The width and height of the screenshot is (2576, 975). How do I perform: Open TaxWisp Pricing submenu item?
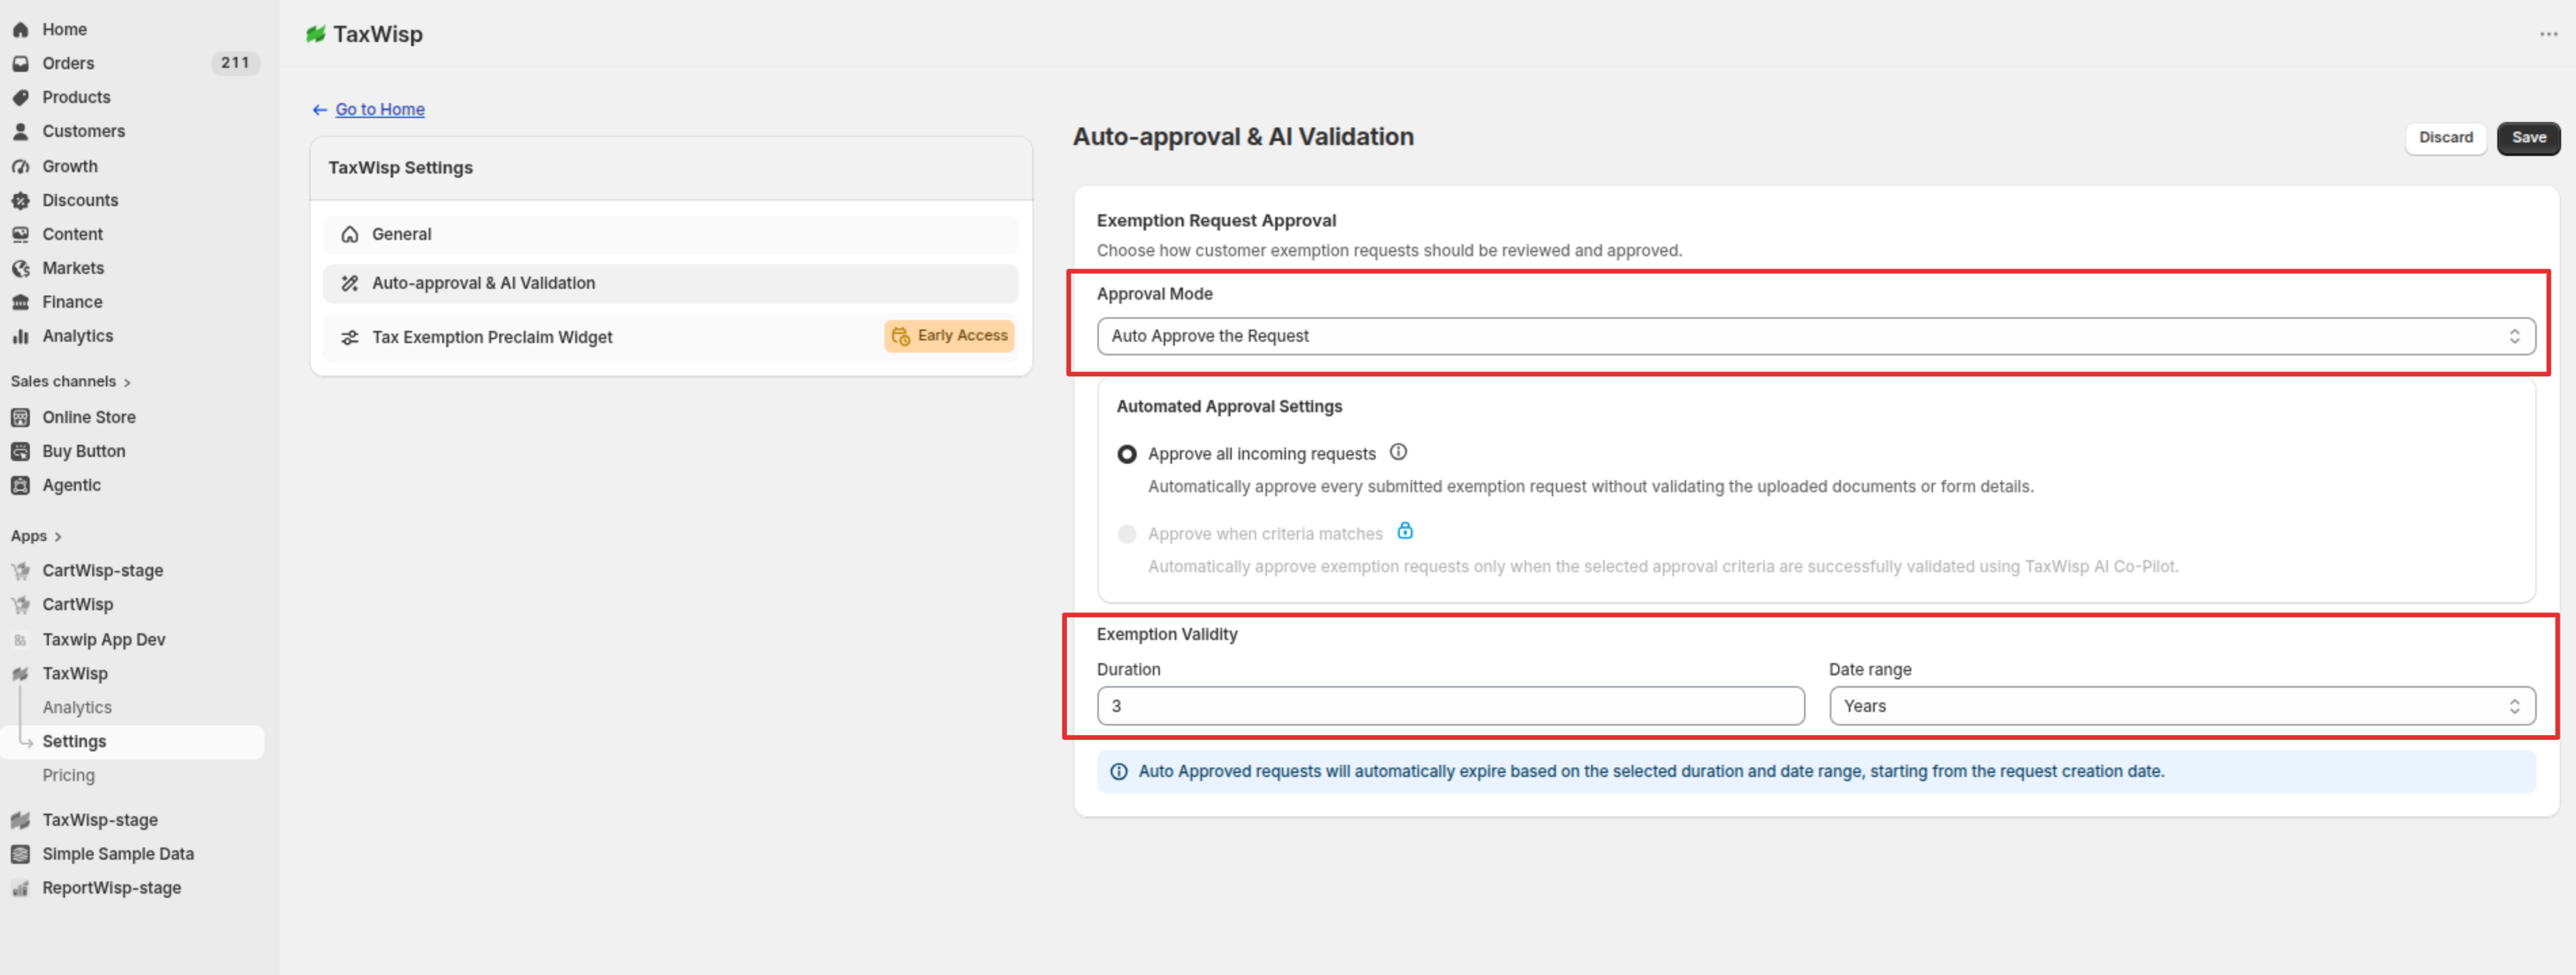coord(68,776)
